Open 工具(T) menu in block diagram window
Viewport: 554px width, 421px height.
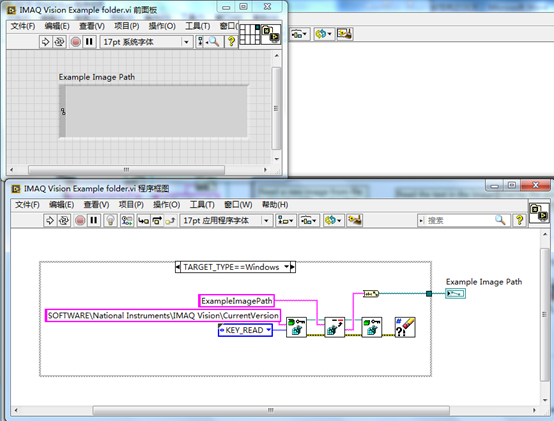click(202, 205)
